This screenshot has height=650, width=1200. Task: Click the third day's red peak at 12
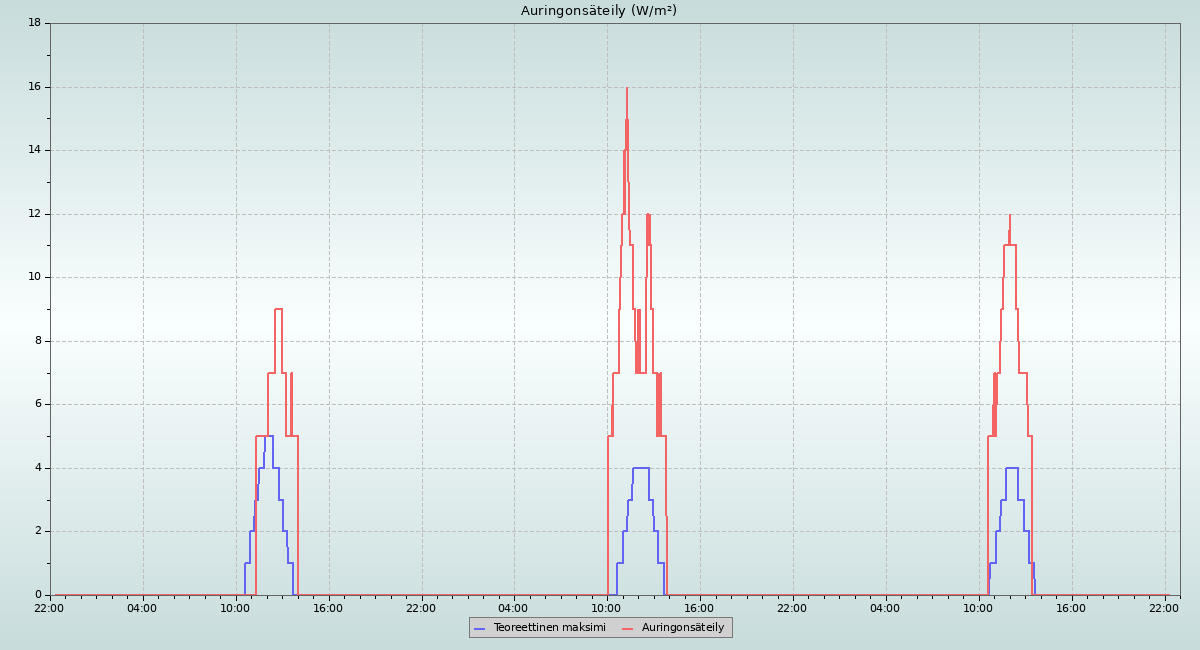pos(1010,216)
